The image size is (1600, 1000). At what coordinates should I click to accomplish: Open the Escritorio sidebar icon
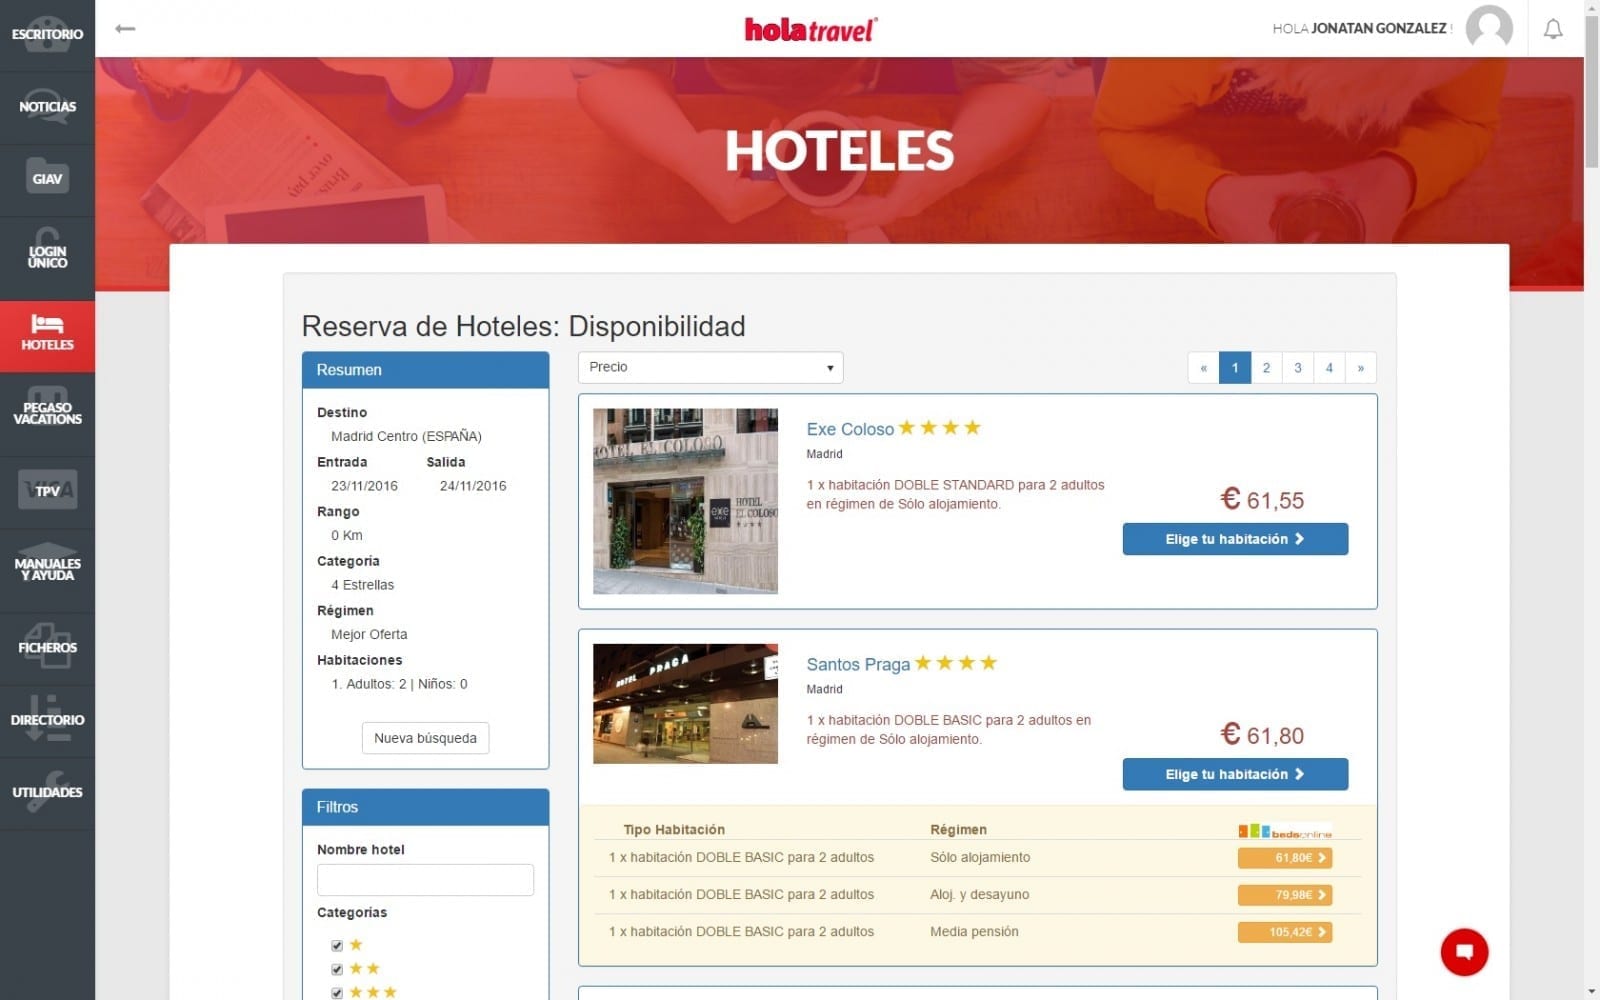47,35
